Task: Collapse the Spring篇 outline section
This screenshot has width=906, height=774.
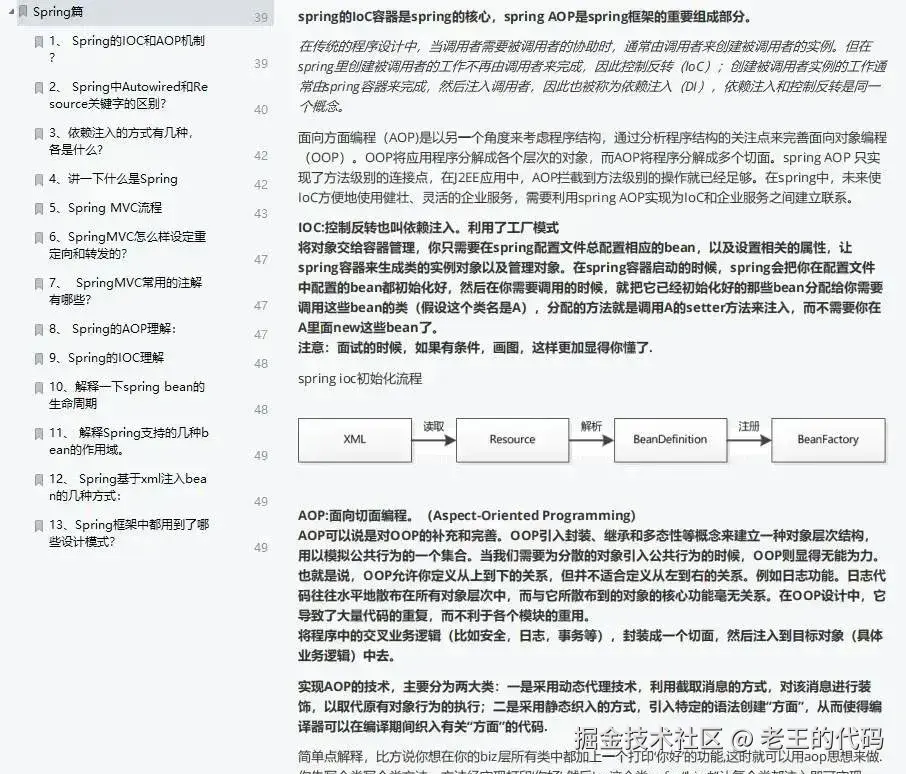Action: (x=12, y=11)
